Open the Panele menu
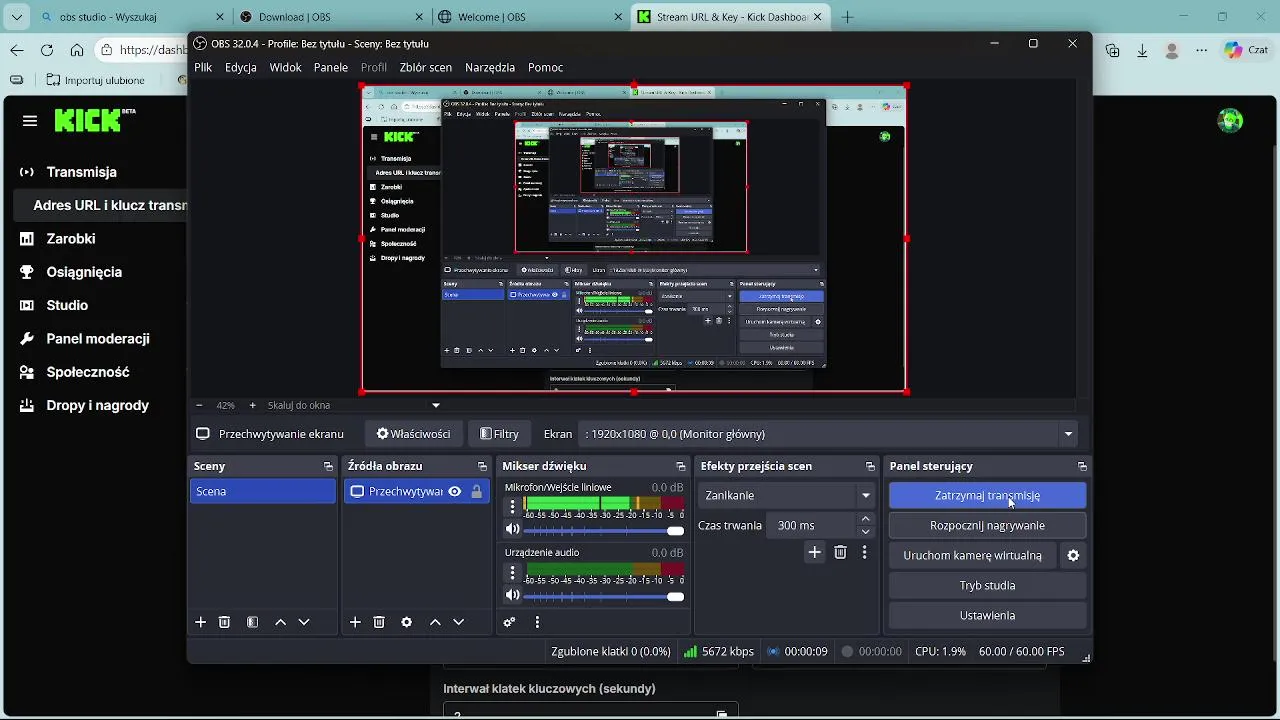 tap(331, 67)
